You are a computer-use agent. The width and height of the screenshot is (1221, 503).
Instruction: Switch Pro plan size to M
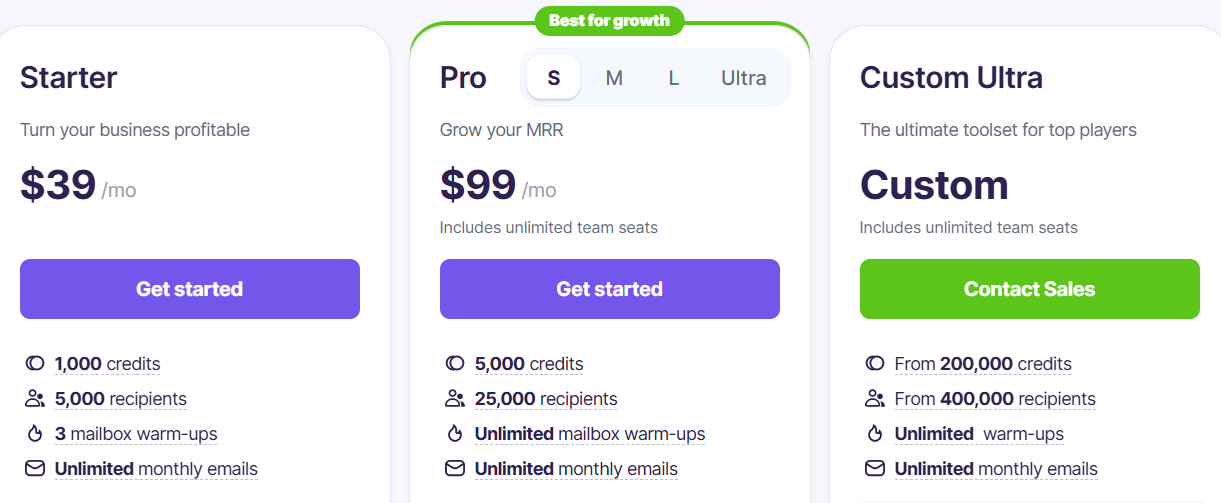point(614,78)
